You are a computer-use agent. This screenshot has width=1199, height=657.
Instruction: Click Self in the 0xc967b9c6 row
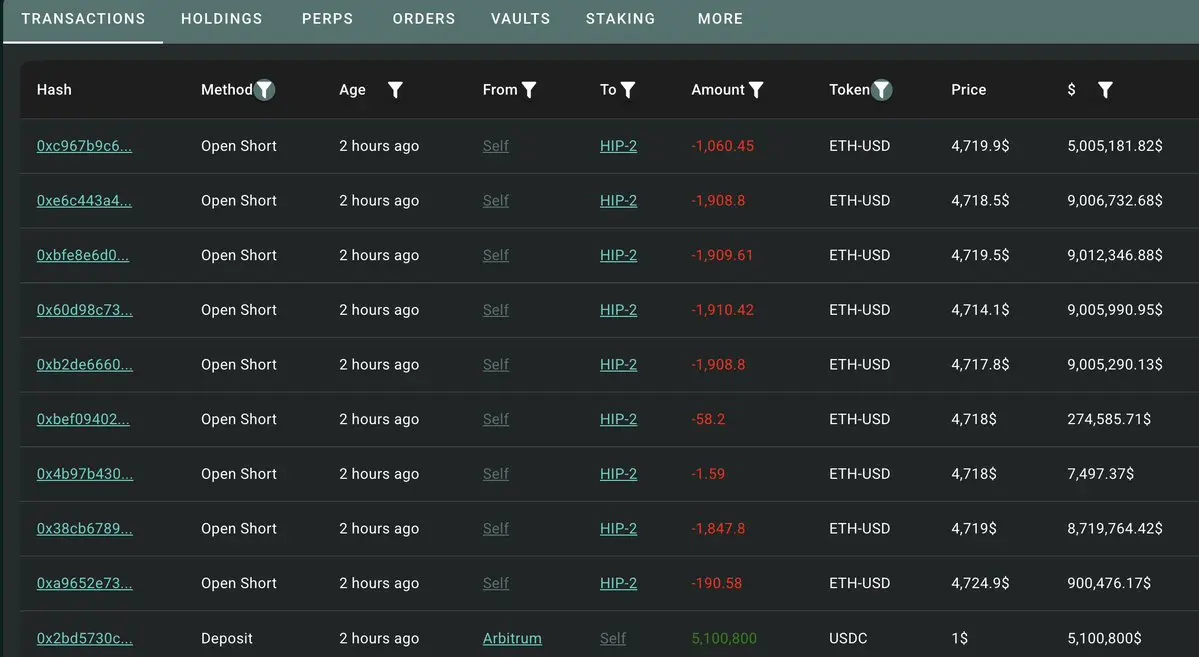(496, 145)
